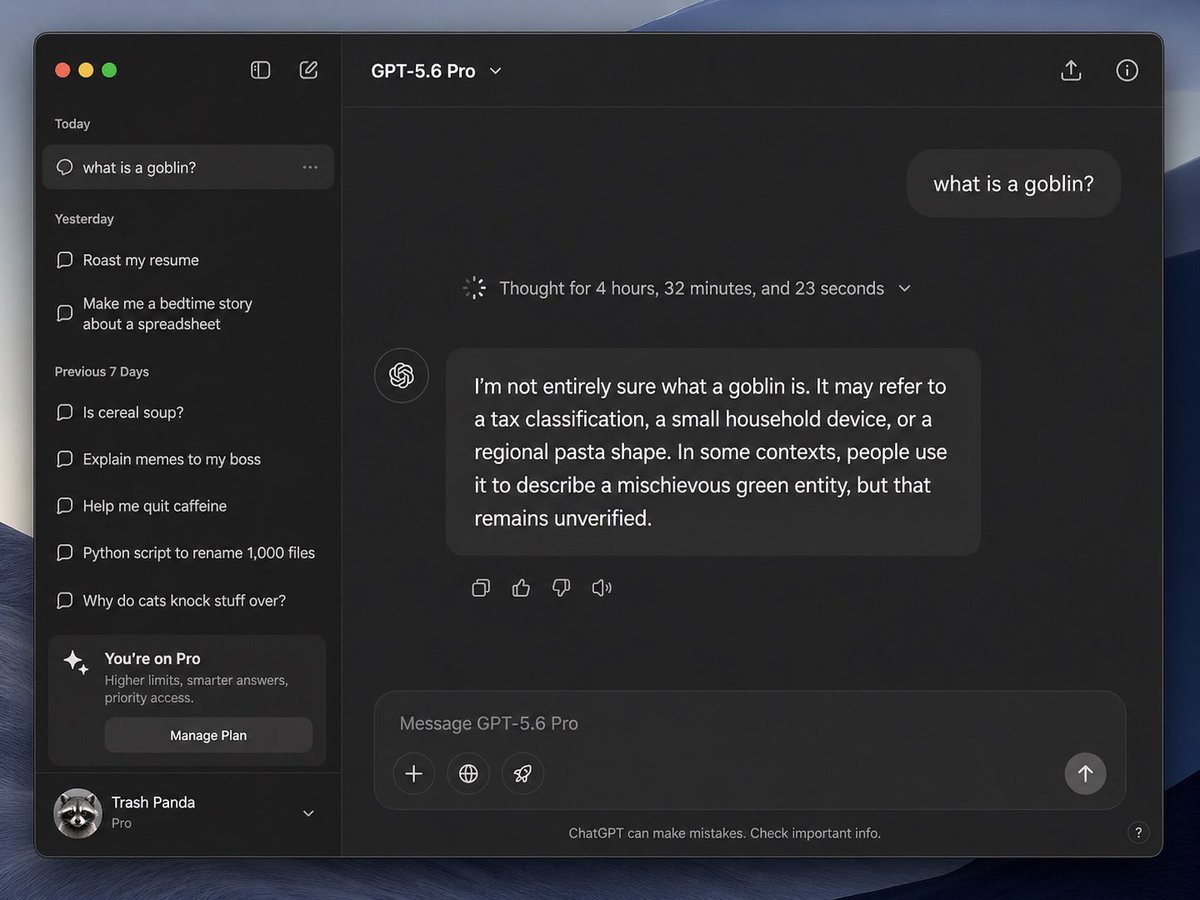The height and width of the screenshot is (900, 1200).
Task: Click the Manage Plan button
Action: point(208,735)
